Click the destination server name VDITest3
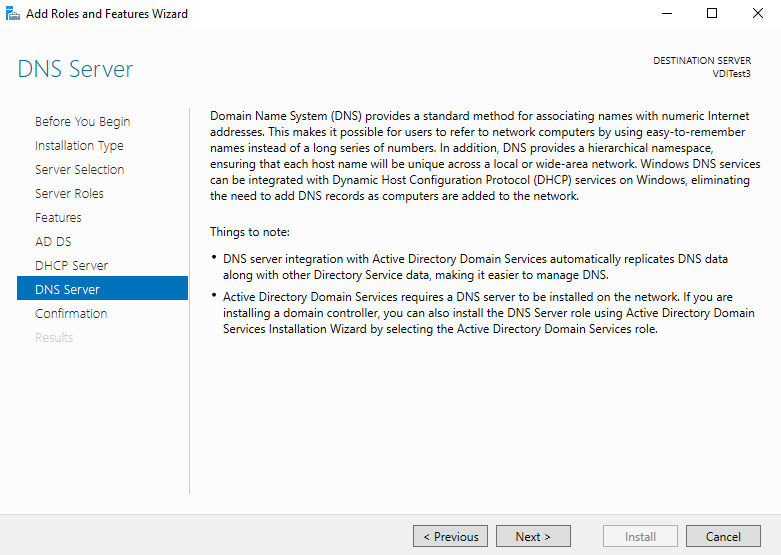 coord(730,74)
